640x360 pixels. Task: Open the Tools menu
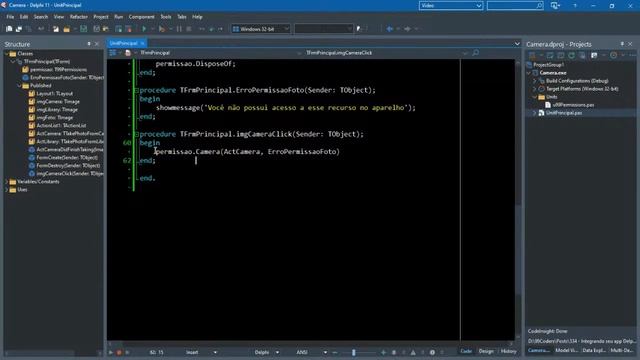166,17
